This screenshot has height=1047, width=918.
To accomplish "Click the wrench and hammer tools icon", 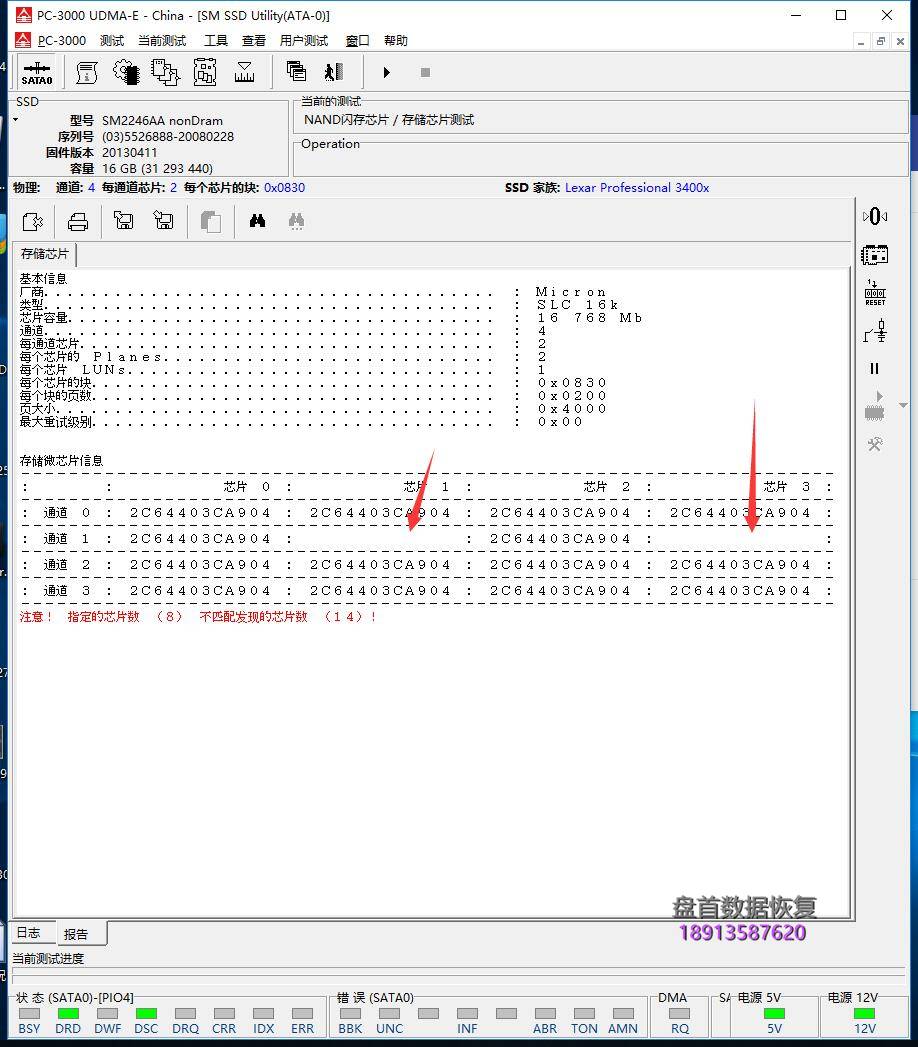I will pos(875,444).
